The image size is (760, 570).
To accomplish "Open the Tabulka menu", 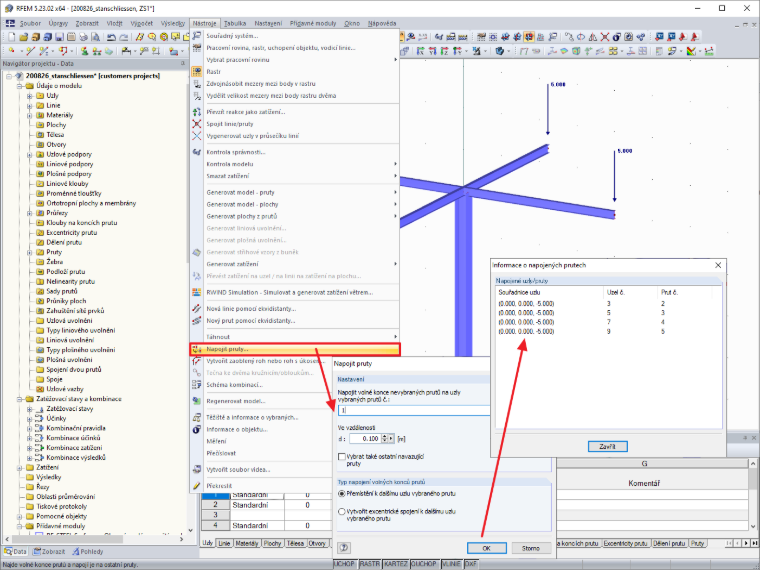I will [235, 23].
